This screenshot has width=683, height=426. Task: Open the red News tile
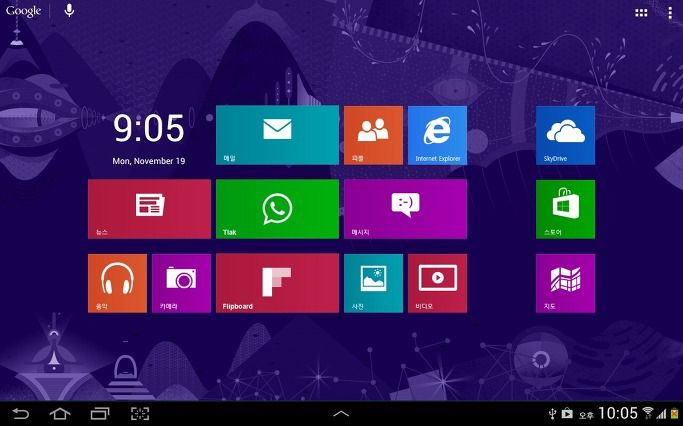pos(149,209)
